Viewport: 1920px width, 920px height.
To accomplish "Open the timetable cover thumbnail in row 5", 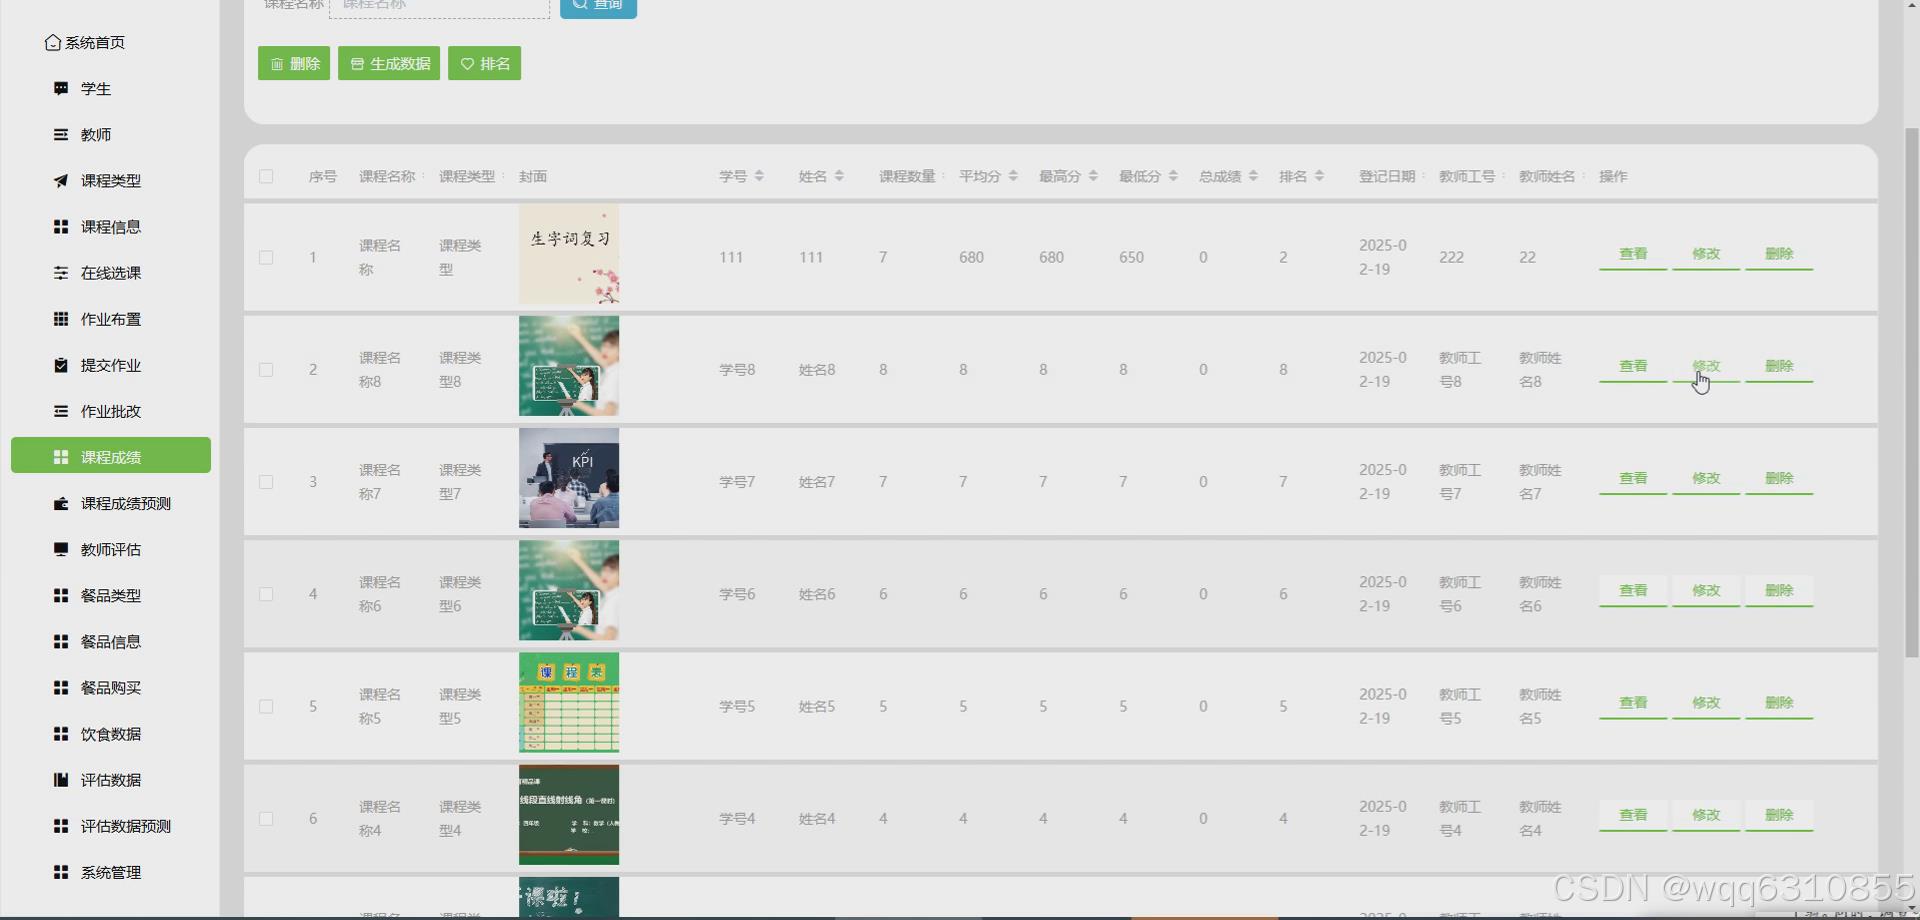I will coord(569,703).
